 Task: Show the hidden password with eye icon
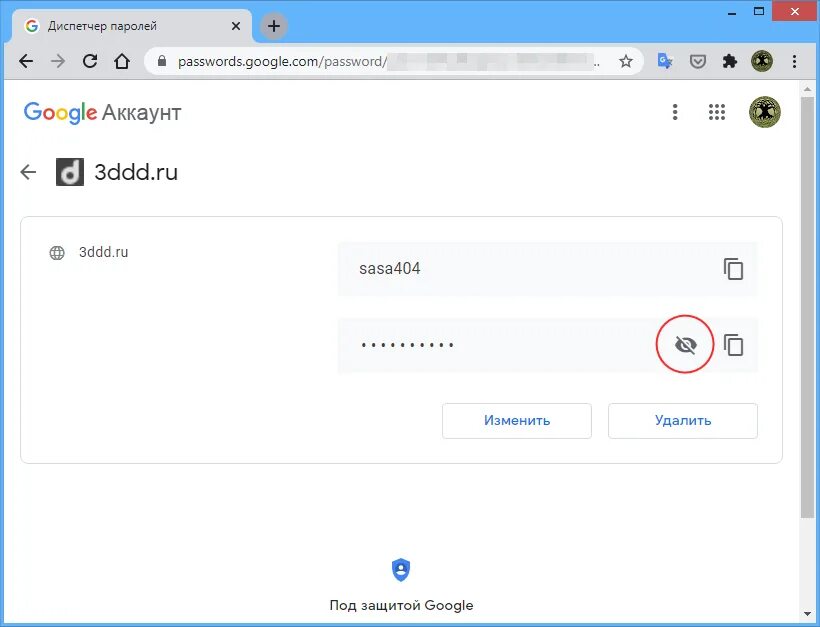[x=685, y=345]
